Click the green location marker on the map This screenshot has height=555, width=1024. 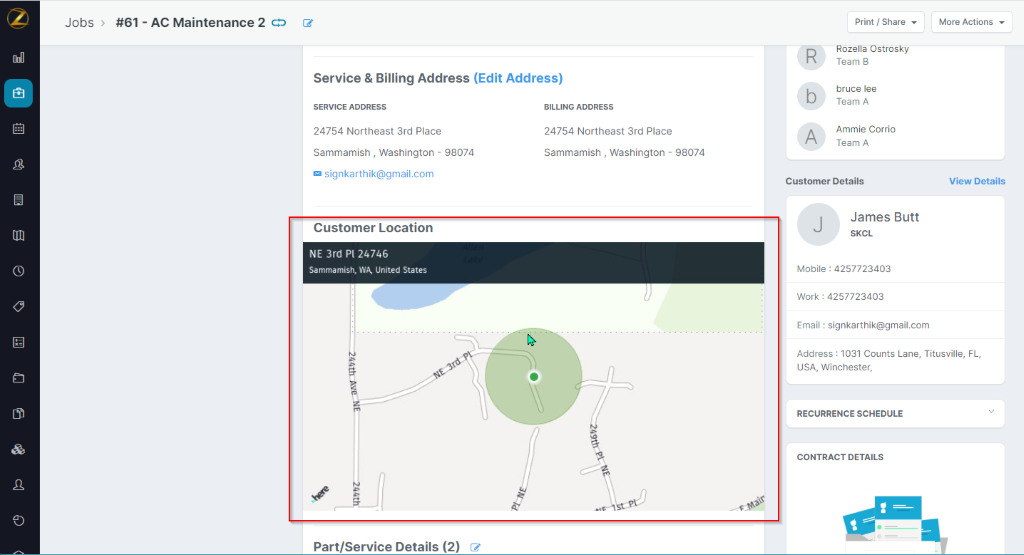point(534,376)
